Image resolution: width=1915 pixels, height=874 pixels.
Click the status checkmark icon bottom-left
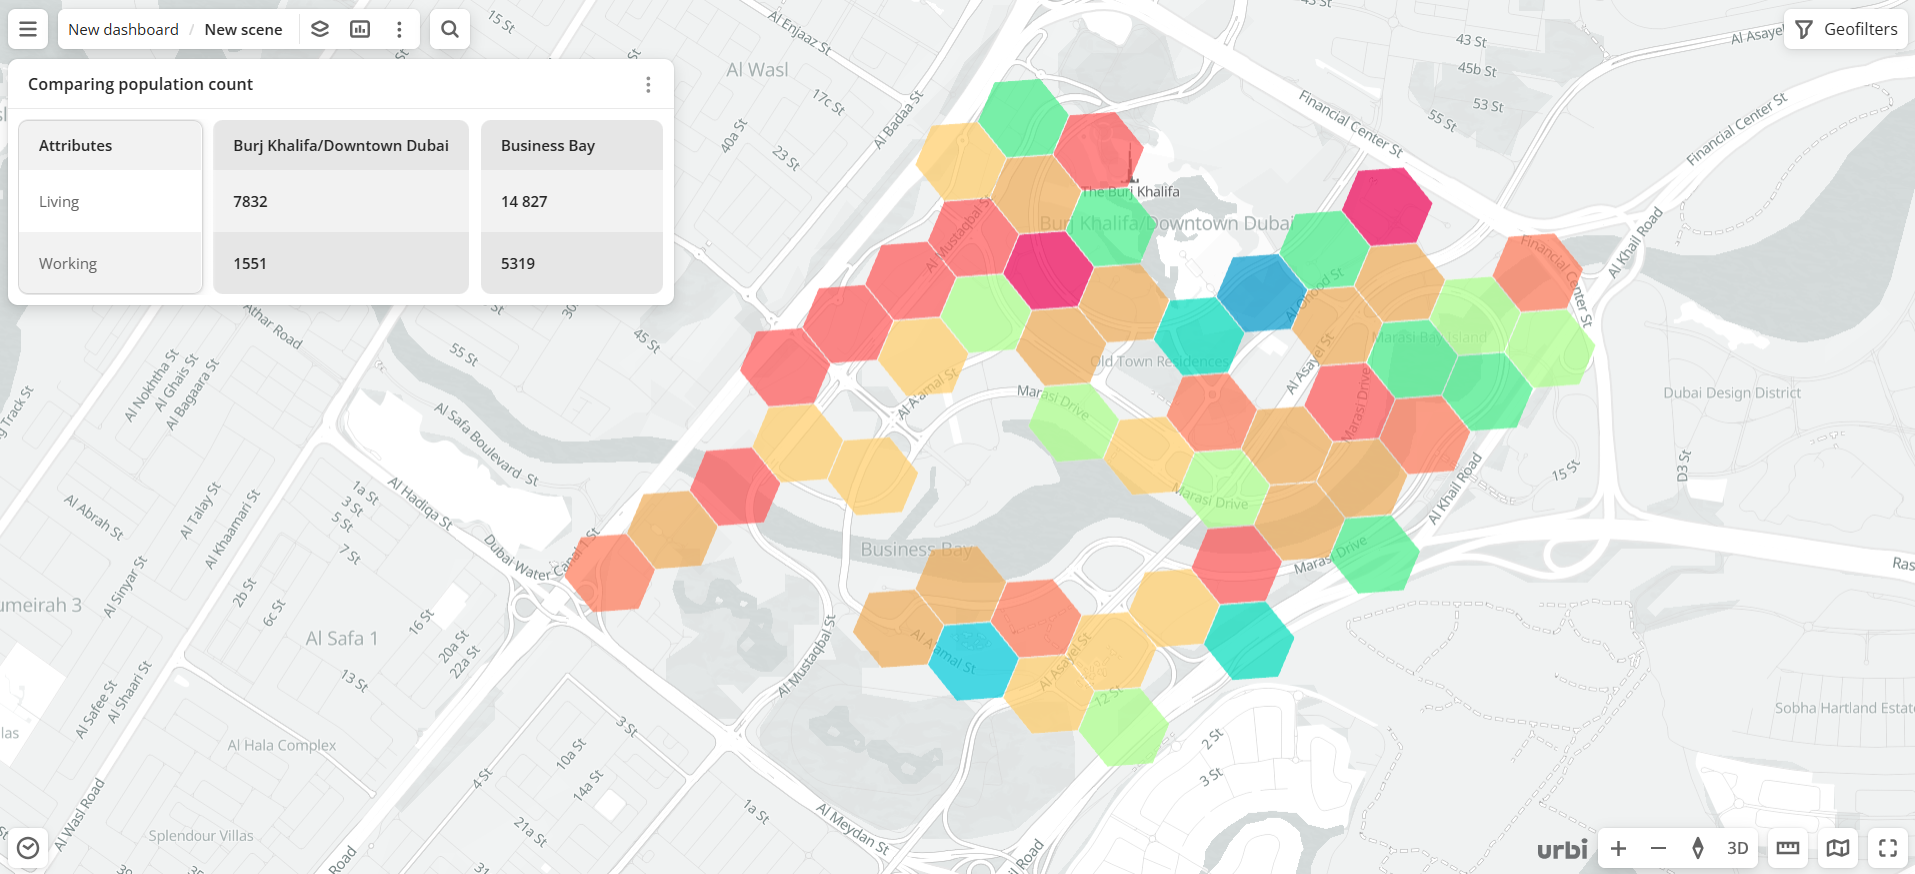28,848
